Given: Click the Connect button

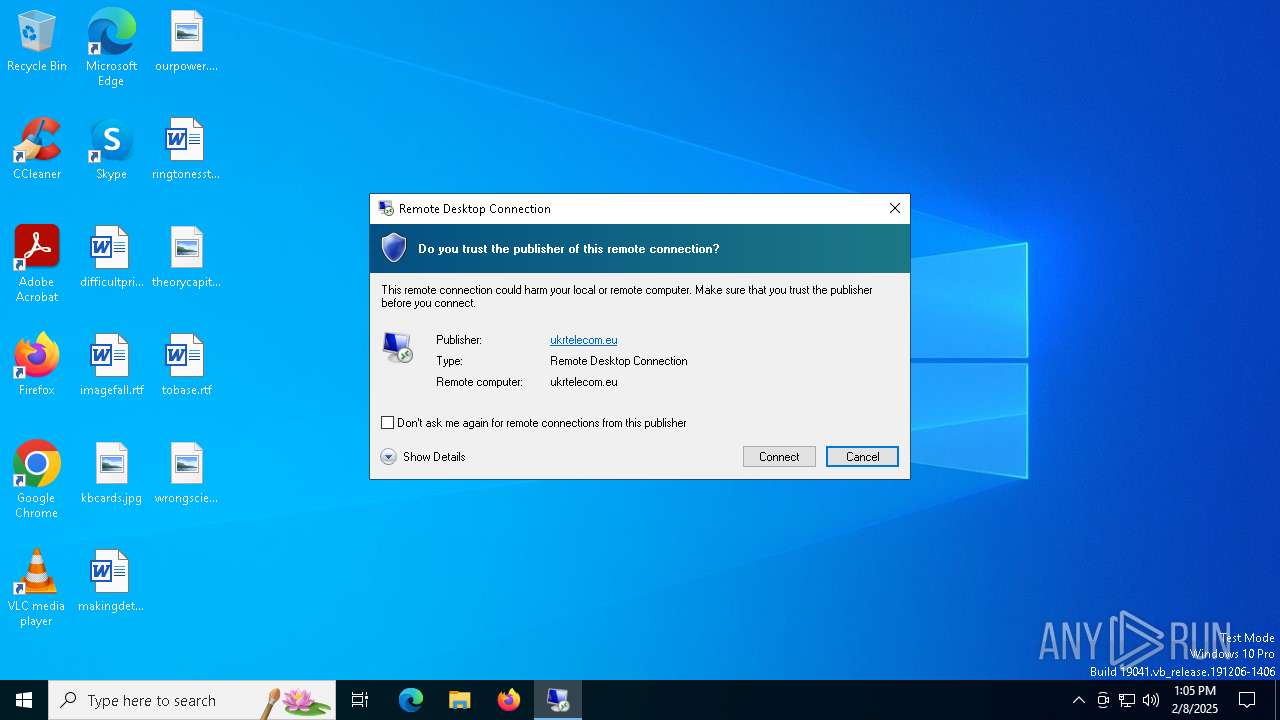Looking at the screenshot, I should pos(779,456).
